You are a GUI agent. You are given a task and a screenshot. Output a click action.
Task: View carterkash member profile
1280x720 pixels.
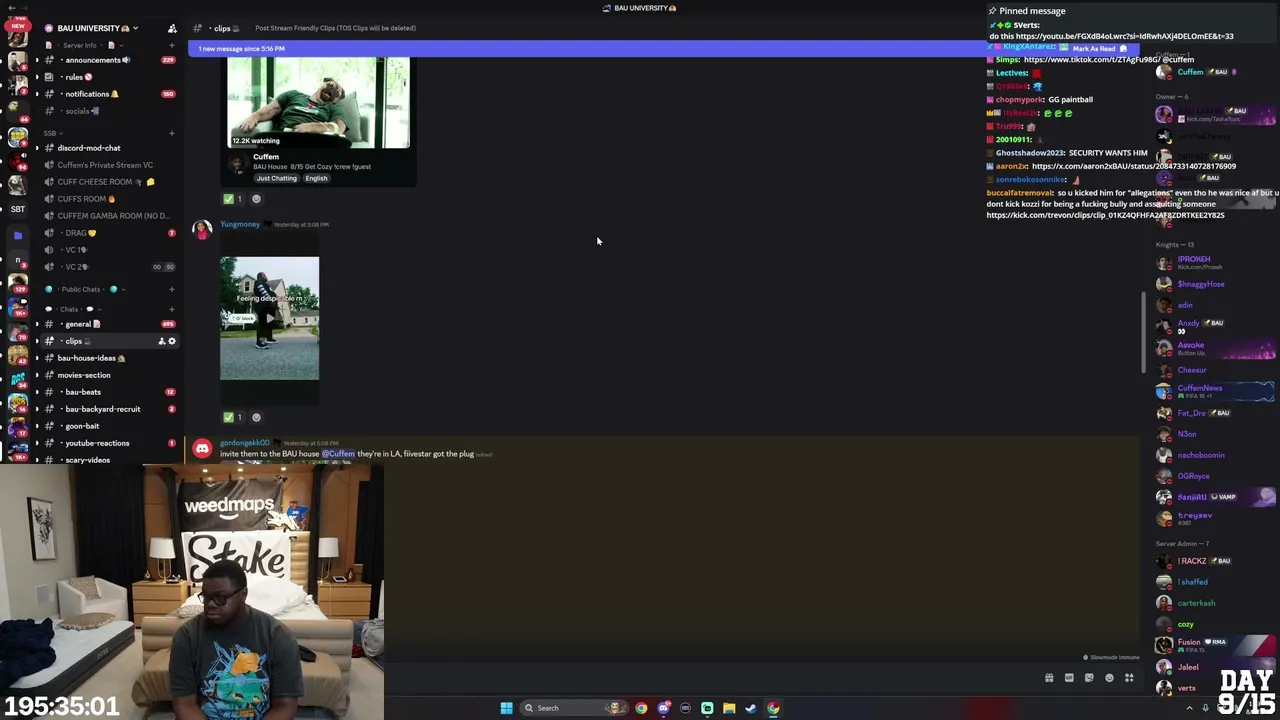(1197, 603)
